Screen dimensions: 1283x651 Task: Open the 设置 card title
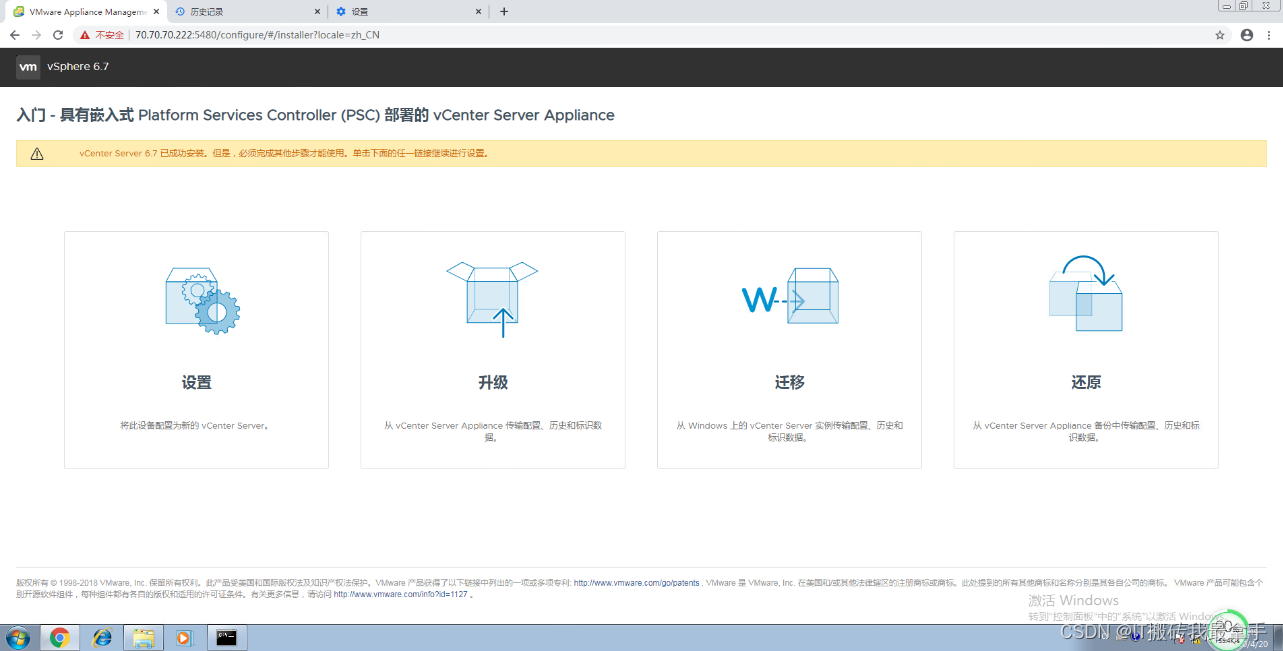(197, 383)
